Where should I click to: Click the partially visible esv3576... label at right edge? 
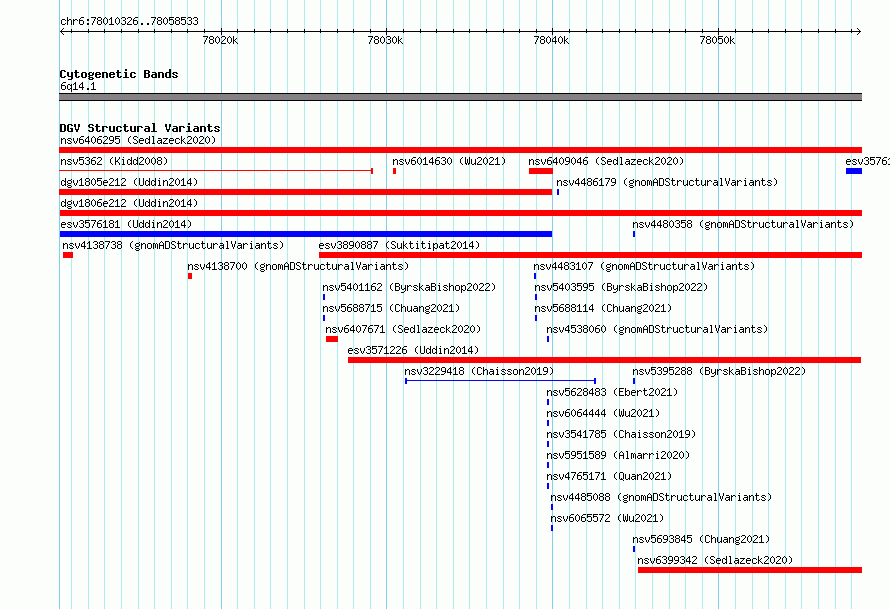867,161
